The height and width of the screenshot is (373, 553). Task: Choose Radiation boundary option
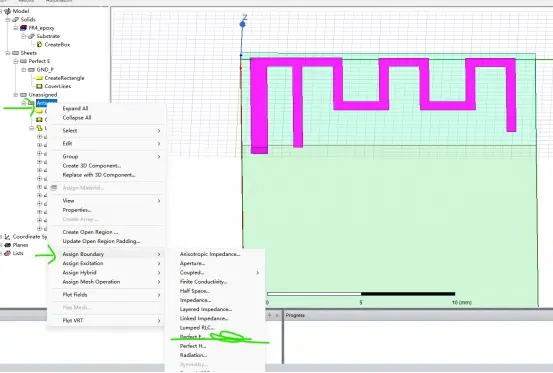tap(193, 355)
